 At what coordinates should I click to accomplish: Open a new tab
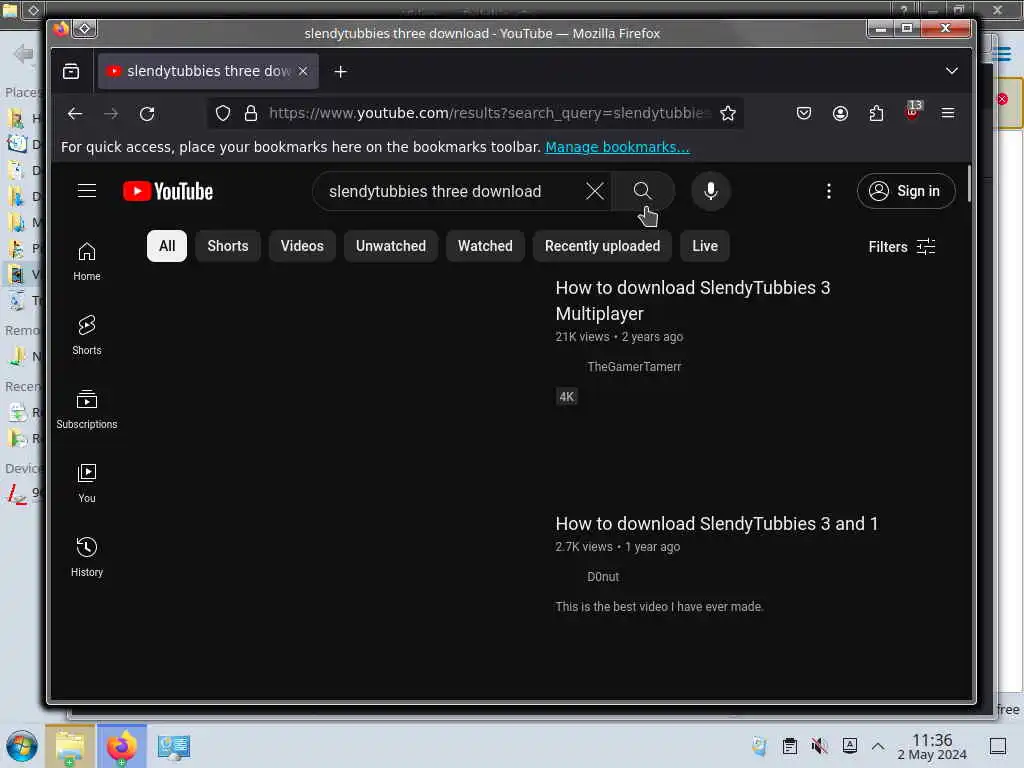pyautogui.click(x=340, y=71)
